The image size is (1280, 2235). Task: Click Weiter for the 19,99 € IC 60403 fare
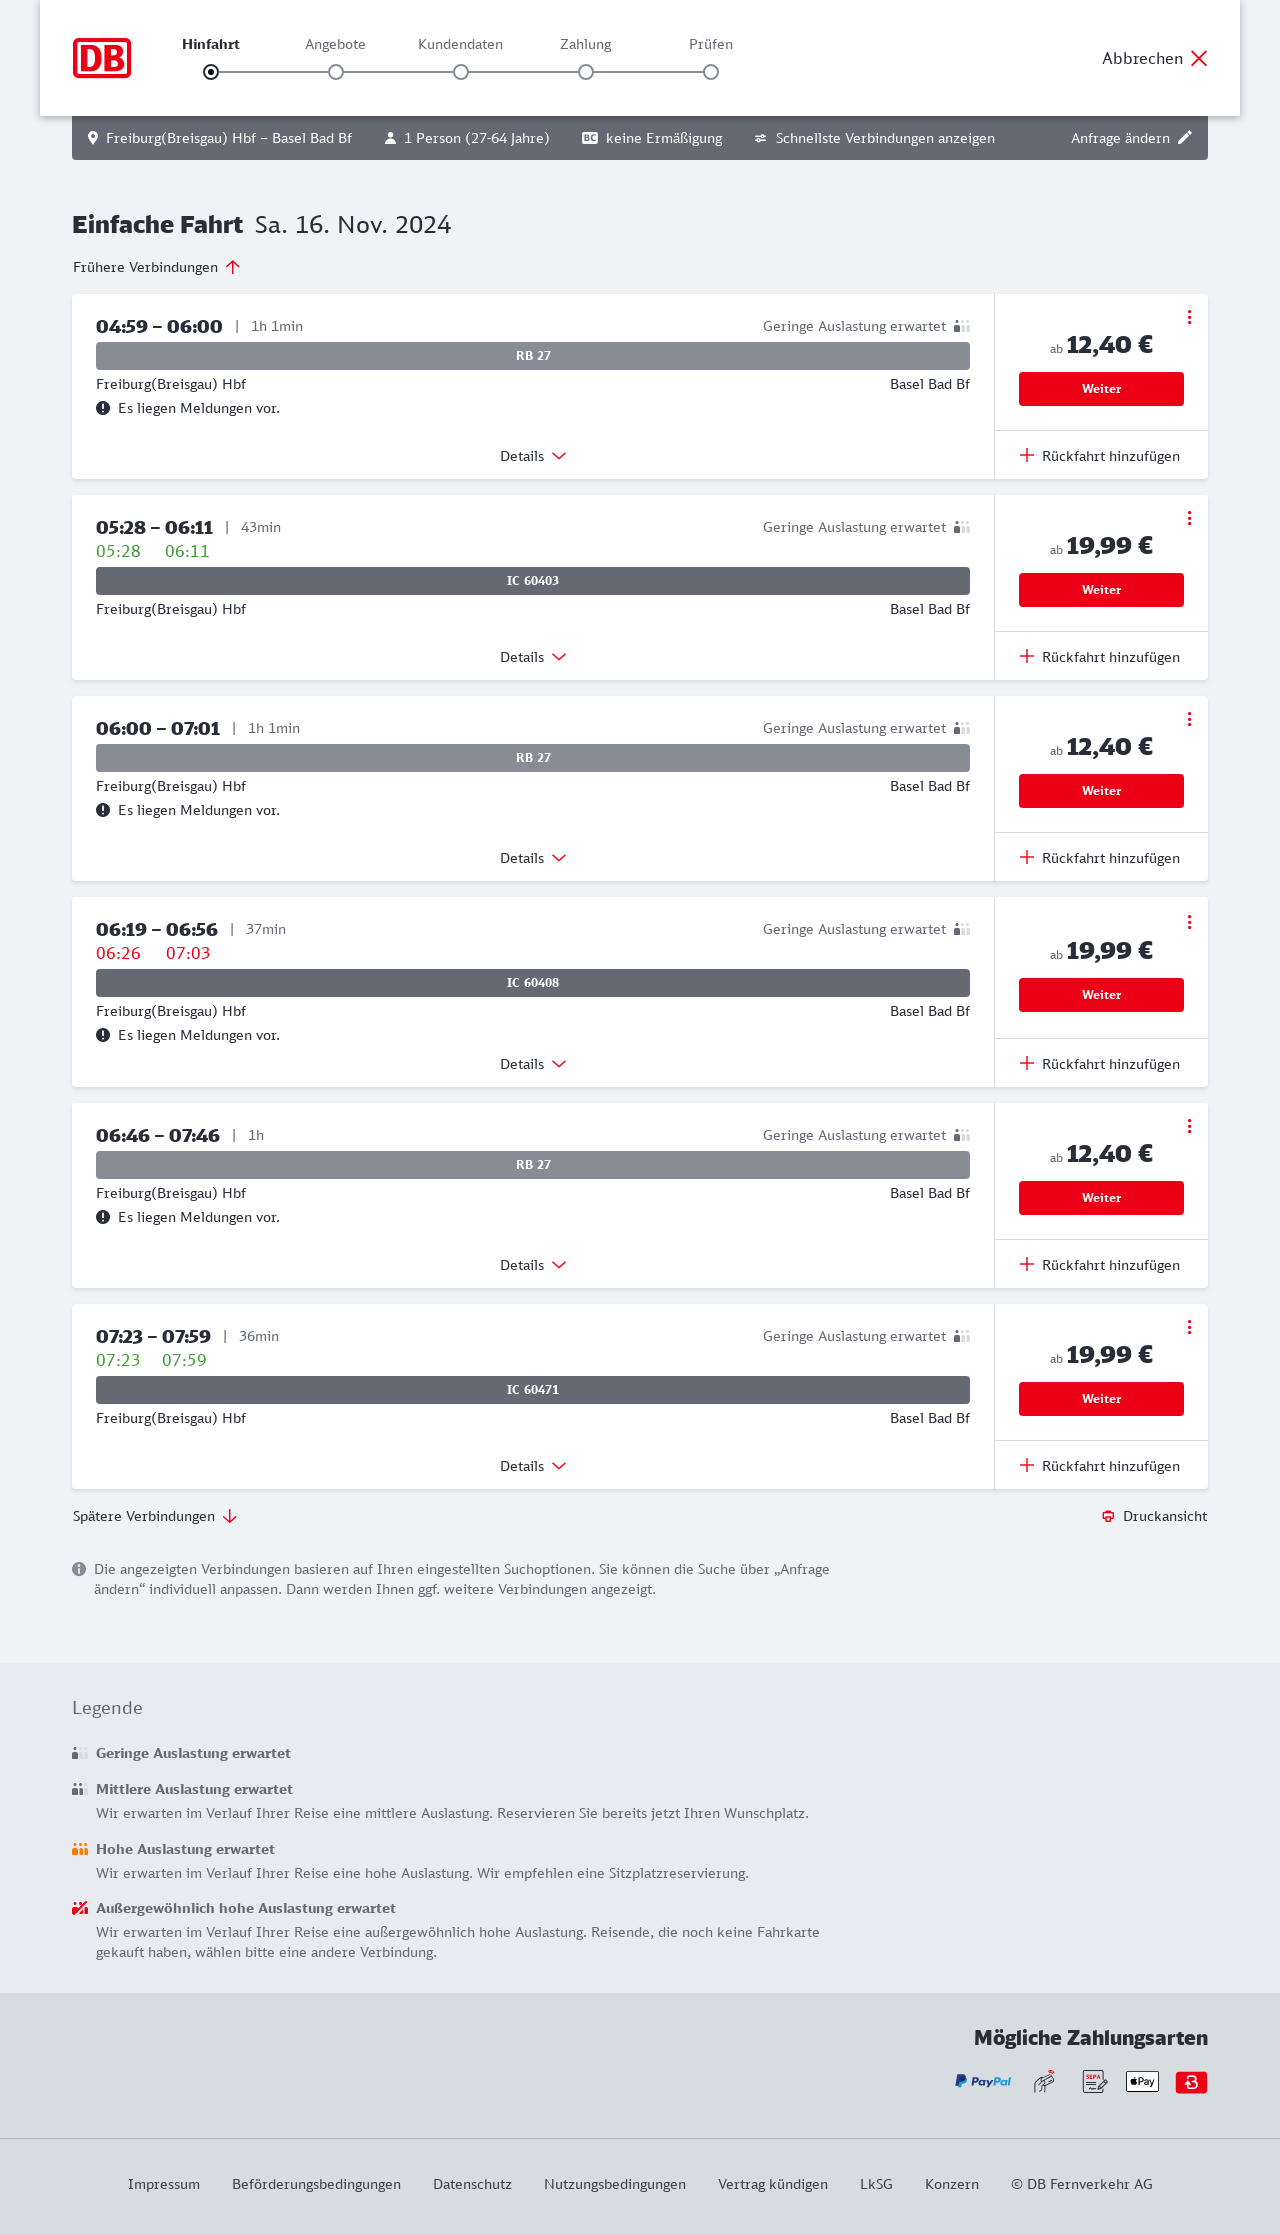[1101, 590]
